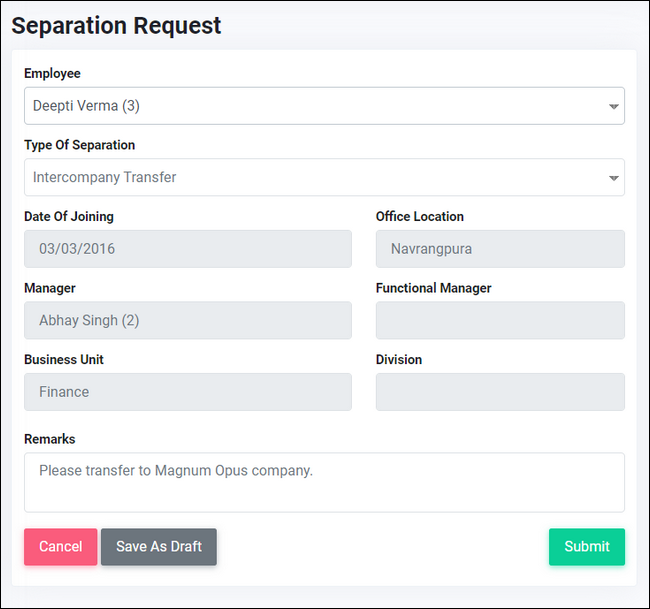Image resolution: width=650 pixels, height=609 pixels.
Task: Open the Employee dropdown arrow
Action: (x=614, y=107)
